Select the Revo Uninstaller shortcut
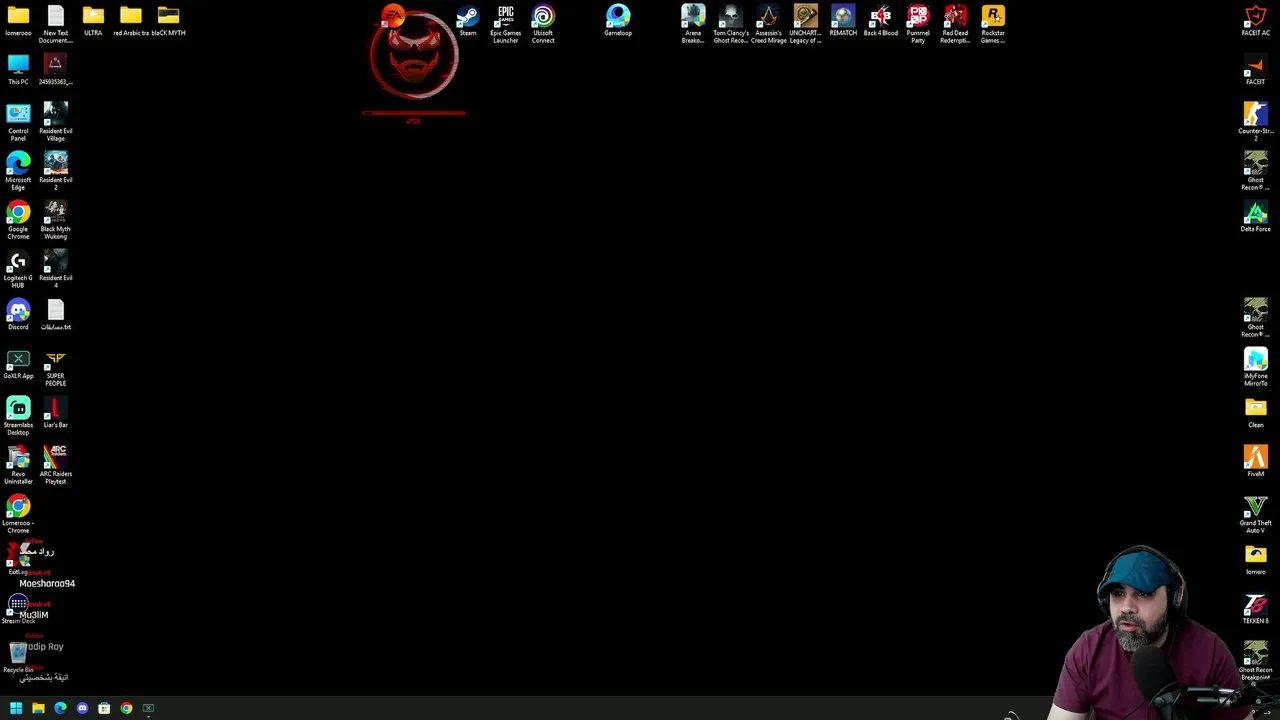Viewport: 1280px width, 720px height. (x=18, y=466)
